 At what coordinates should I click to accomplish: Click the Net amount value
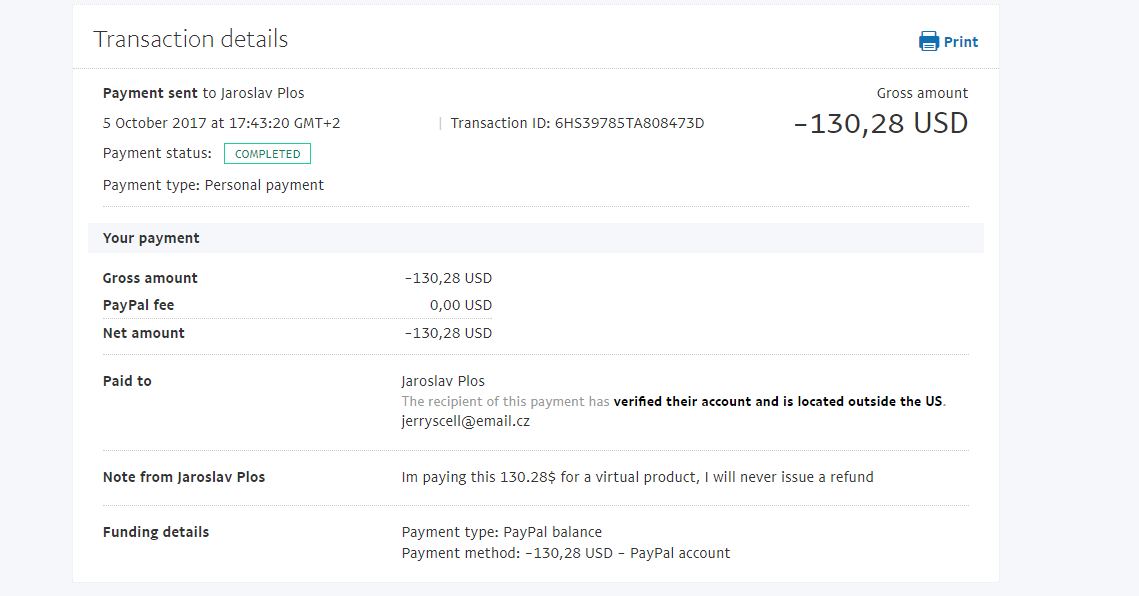click(448, 333)
